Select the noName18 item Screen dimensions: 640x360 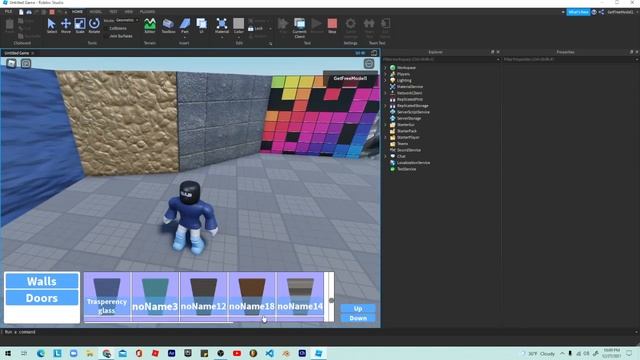252,296
